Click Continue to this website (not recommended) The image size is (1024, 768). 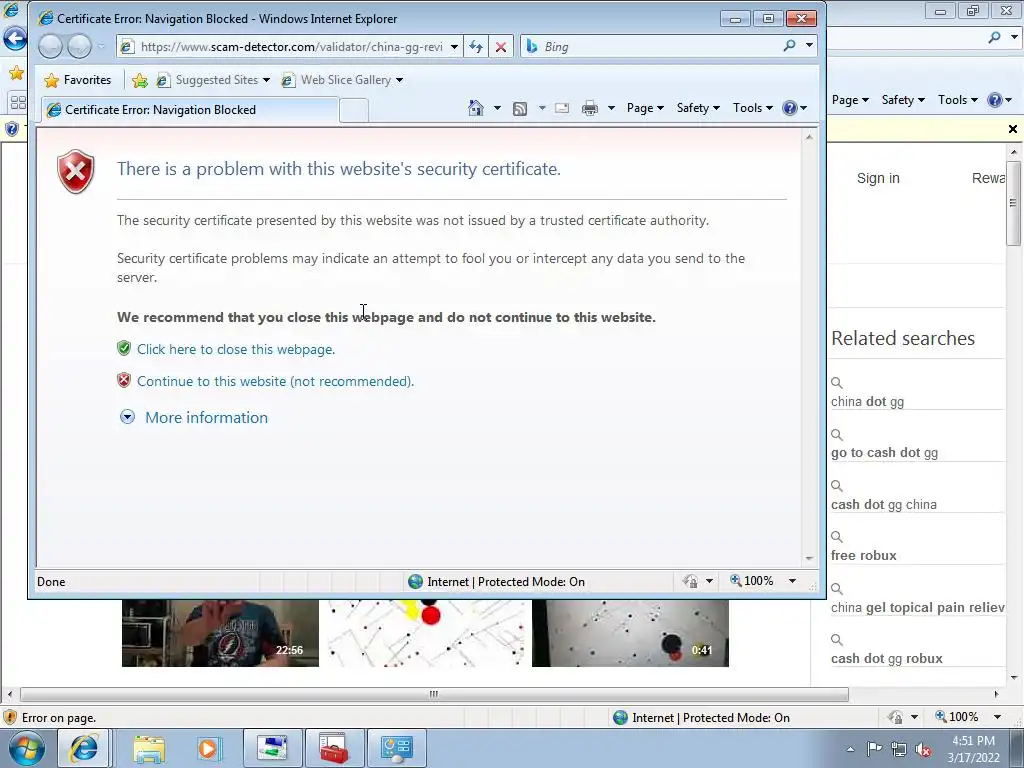[x=275, y=381]
